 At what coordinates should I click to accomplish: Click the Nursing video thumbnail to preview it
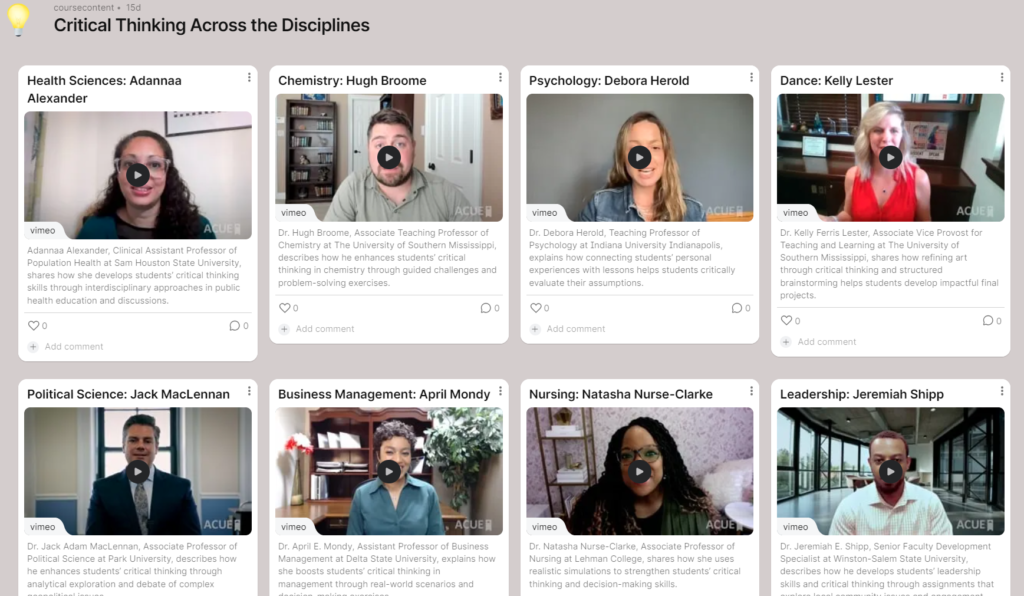pyautogui.click(x=640, y=471)
